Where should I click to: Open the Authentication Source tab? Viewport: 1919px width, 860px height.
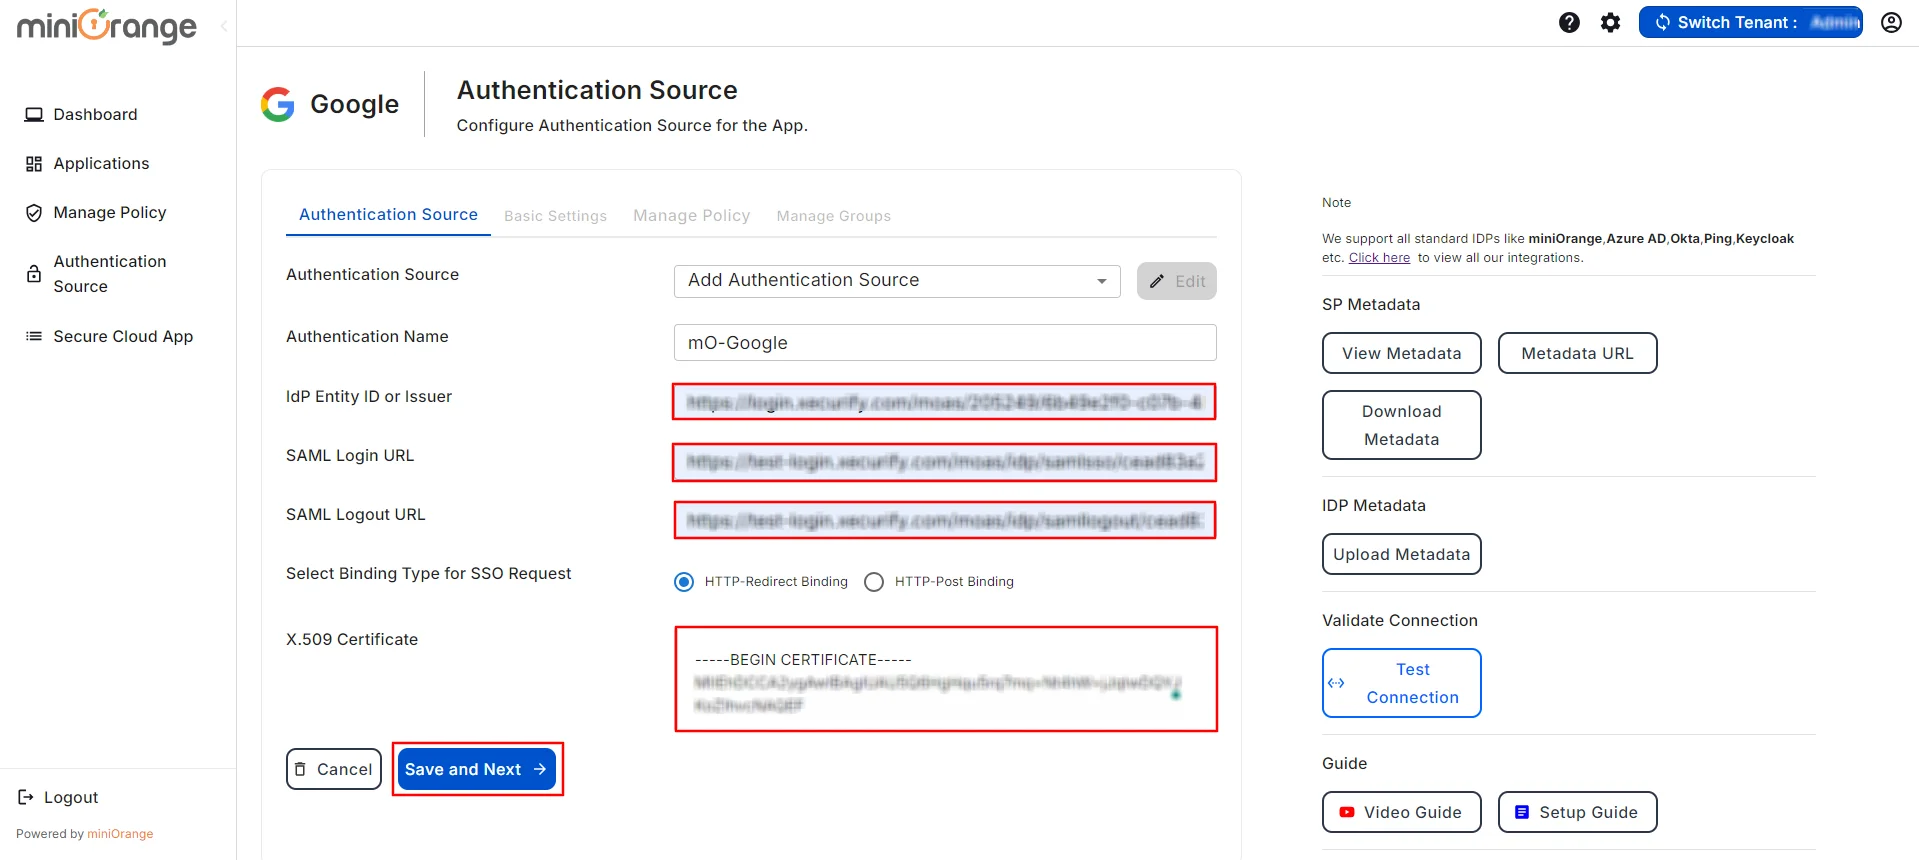tap(388, 214)
